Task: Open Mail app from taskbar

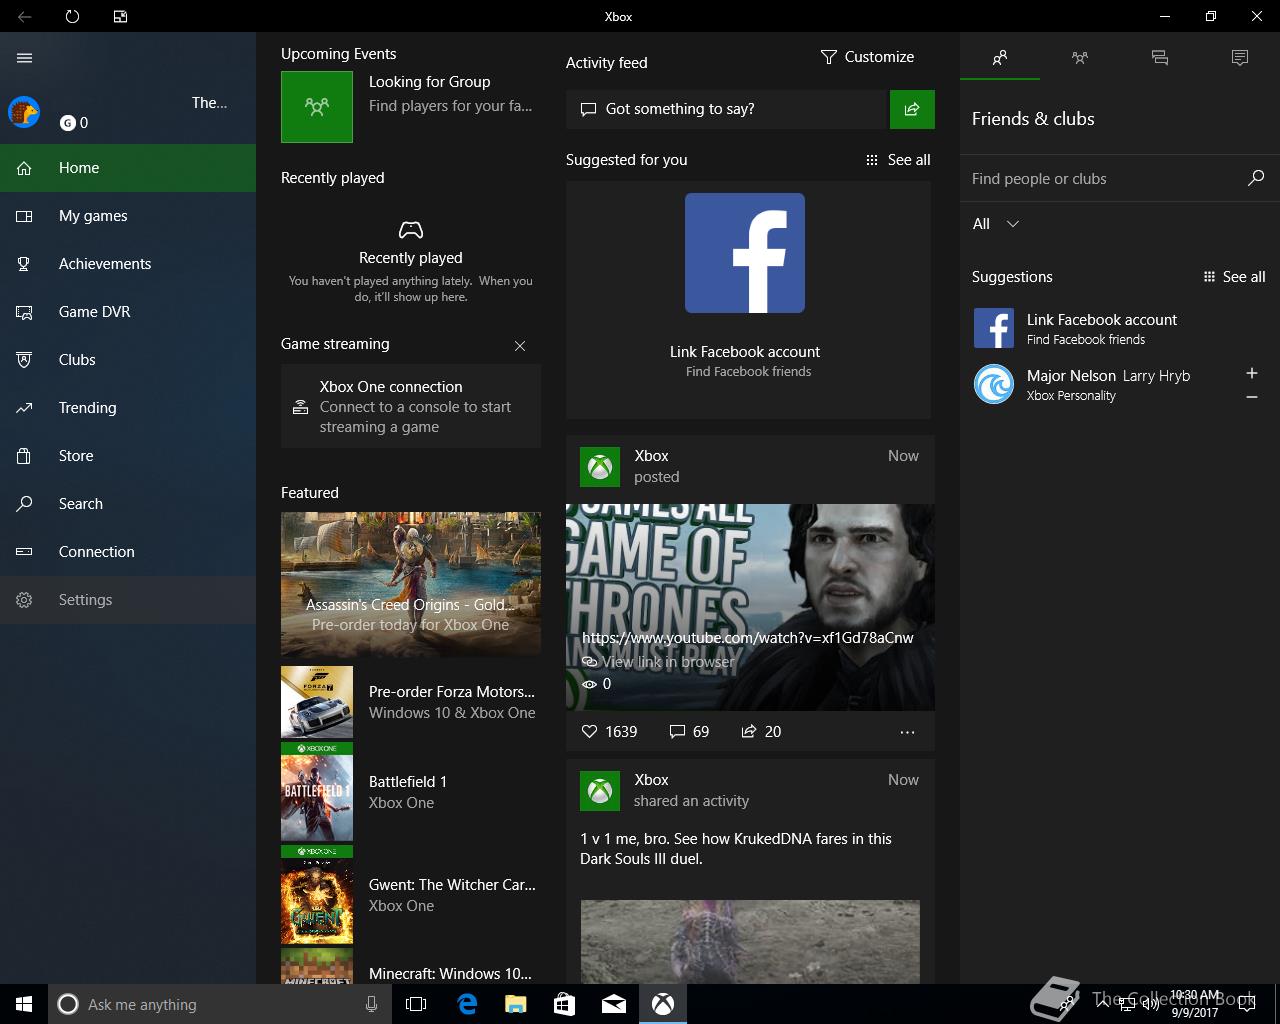Action: 614,1004
